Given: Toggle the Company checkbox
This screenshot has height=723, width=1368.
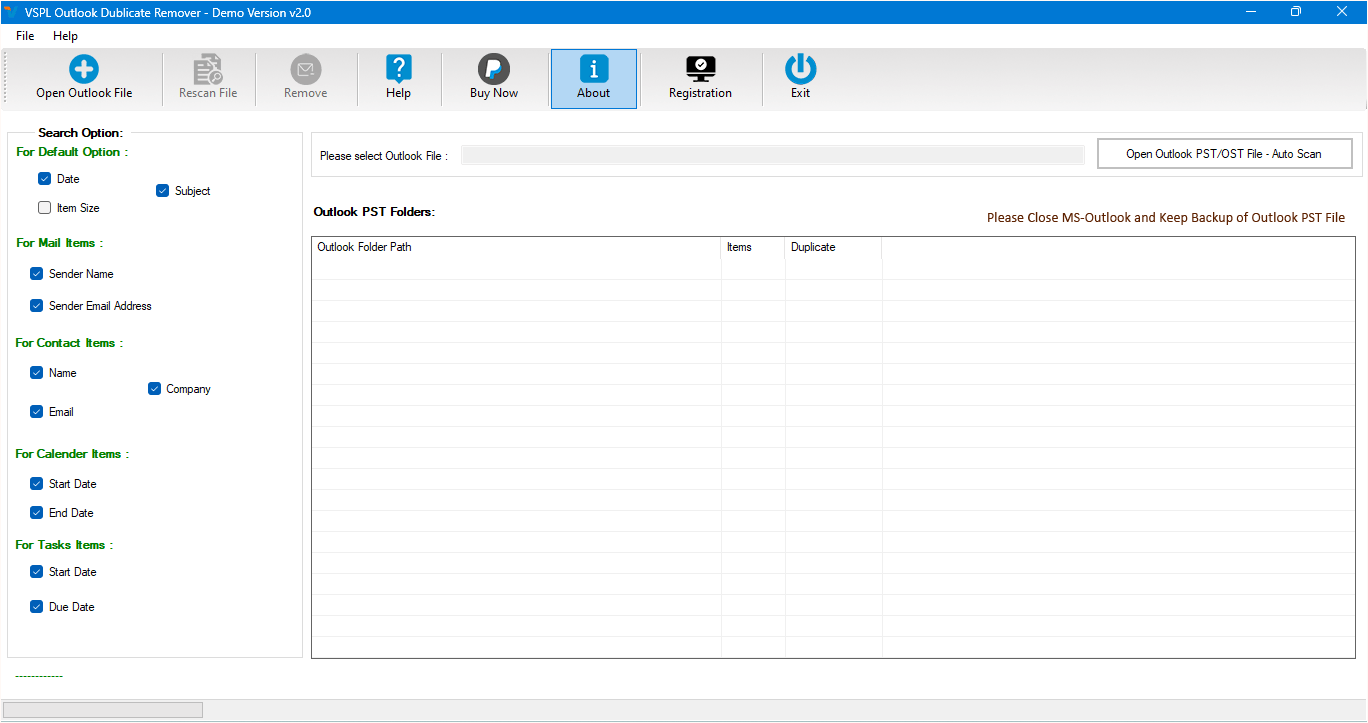Looking at the screenshot, I should click(154, 389).
